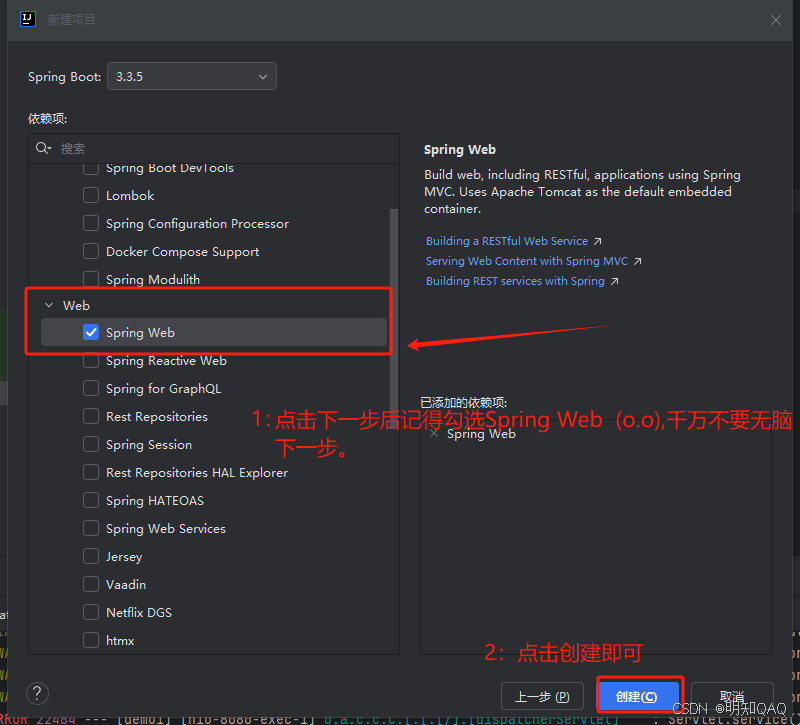Open Building a RESTful Web Service link
This screenshot has height=725, width=800.
tap(513, 241)
